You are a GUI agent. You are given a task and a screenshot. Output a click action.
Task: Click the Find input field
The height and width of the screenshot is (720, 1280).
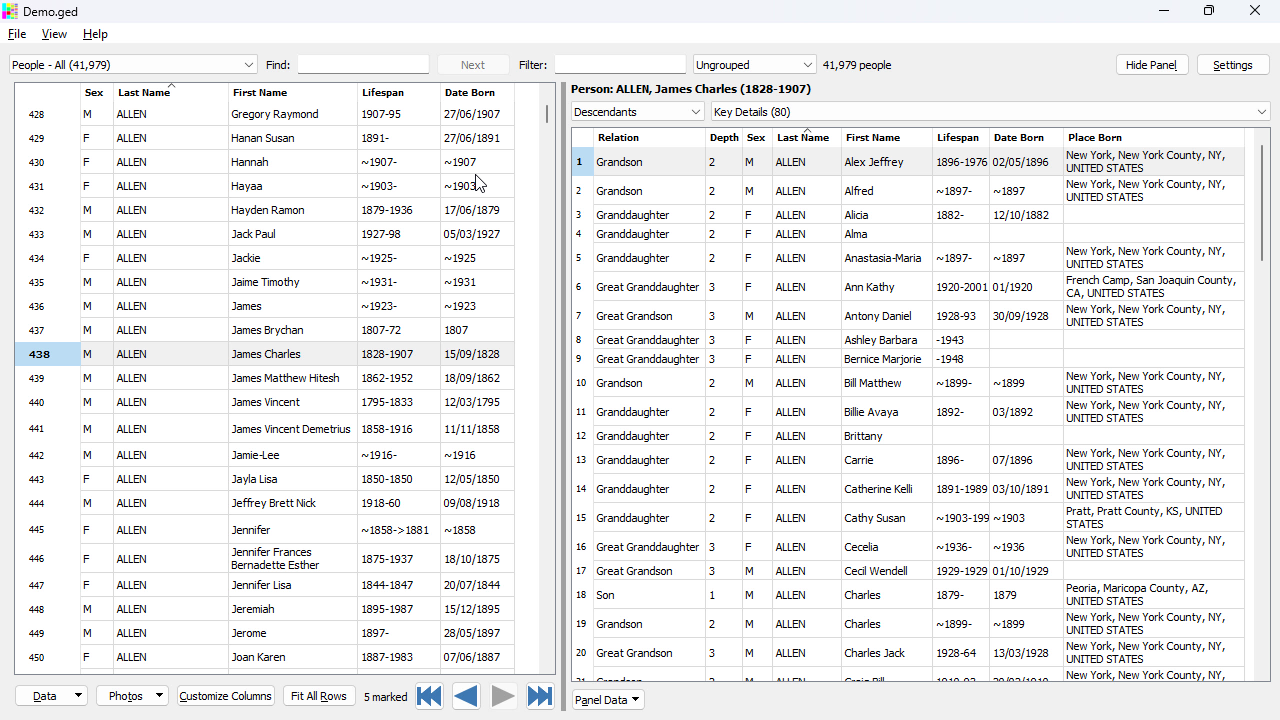(363, 65)
